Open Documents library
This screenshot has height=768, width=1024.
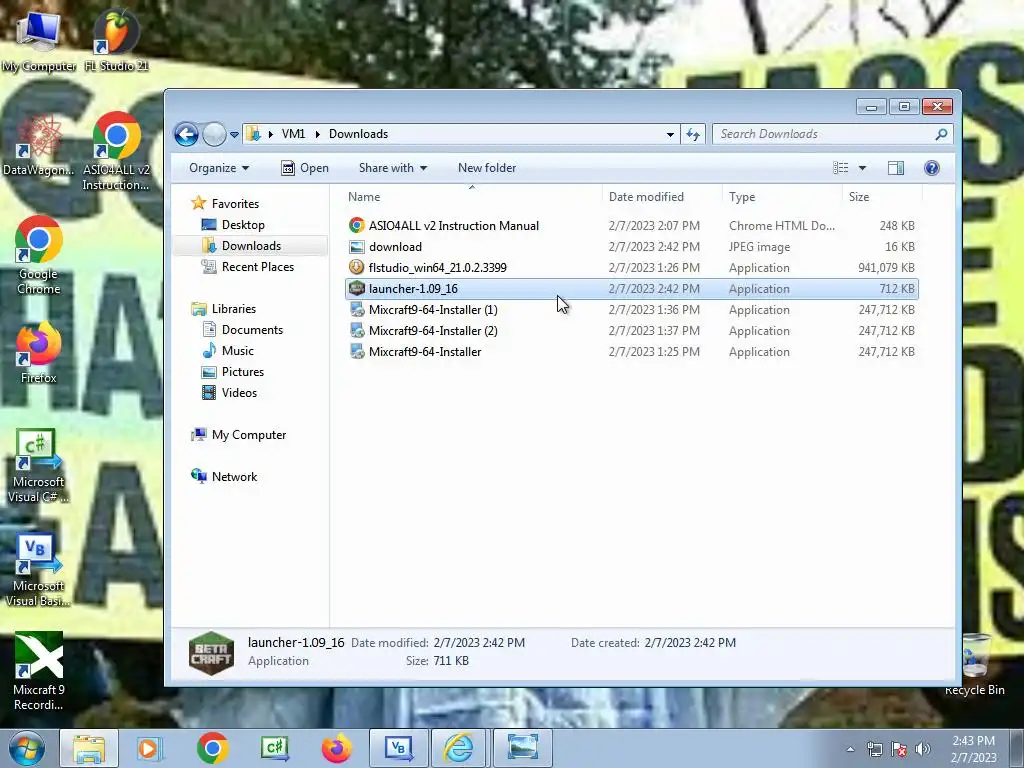click(x=243, y=330)
